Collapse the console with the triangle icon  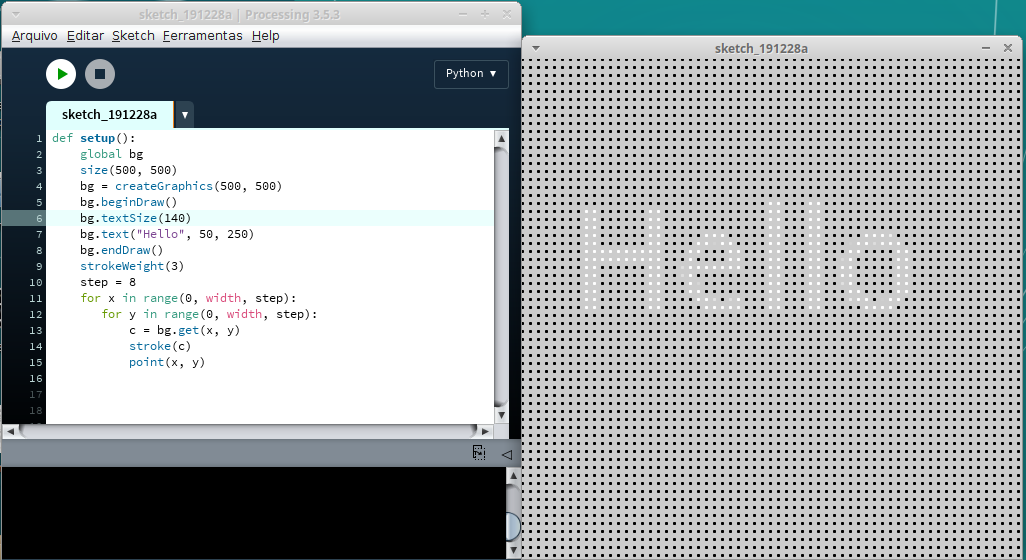[x=506, y=454]
